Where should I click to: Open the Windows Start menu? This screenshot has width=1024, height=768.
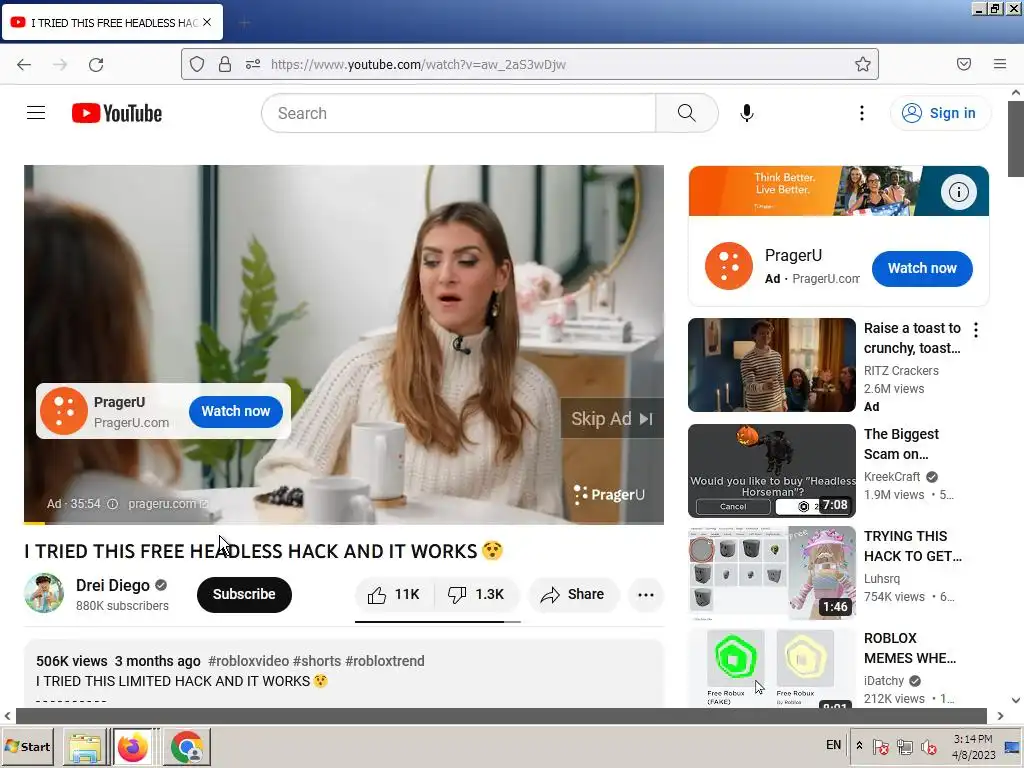[27, 746]
